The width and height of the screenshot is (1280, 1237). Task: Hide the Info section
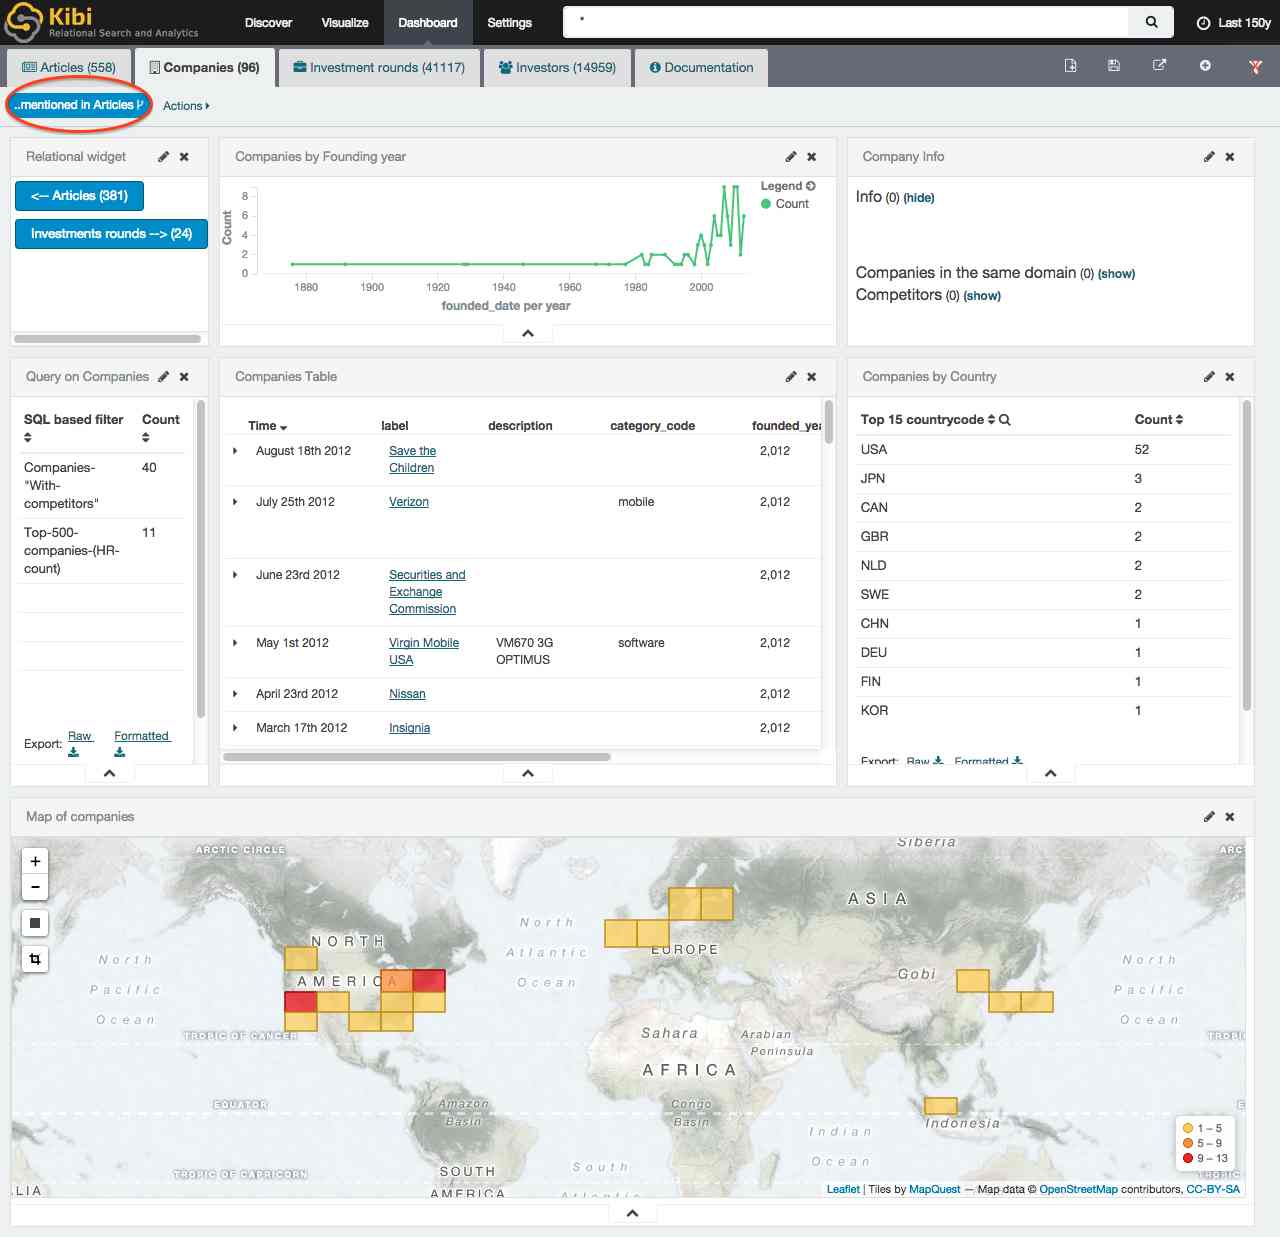[x=919, y=198]
